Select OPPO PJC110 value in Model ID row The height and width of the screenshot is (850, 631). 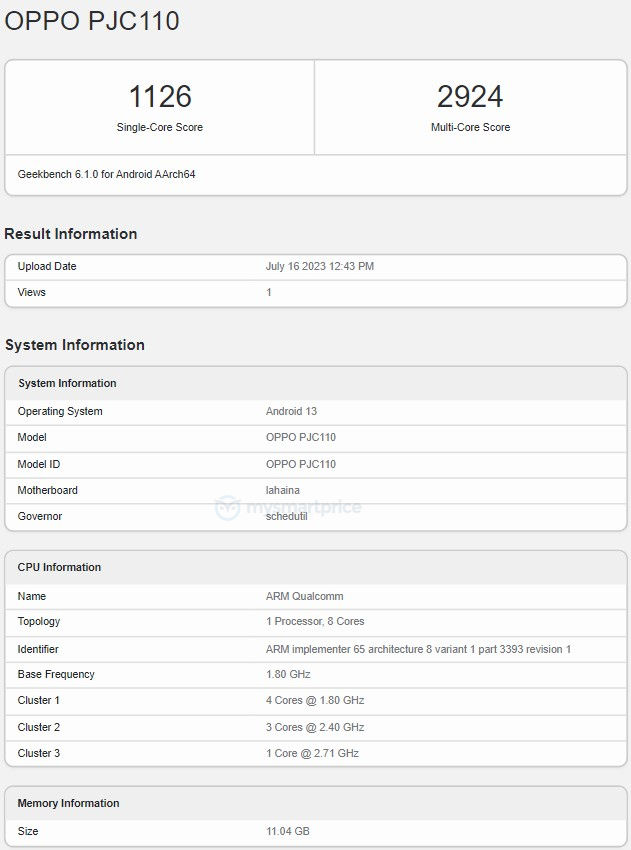click(x=301, y=465)
